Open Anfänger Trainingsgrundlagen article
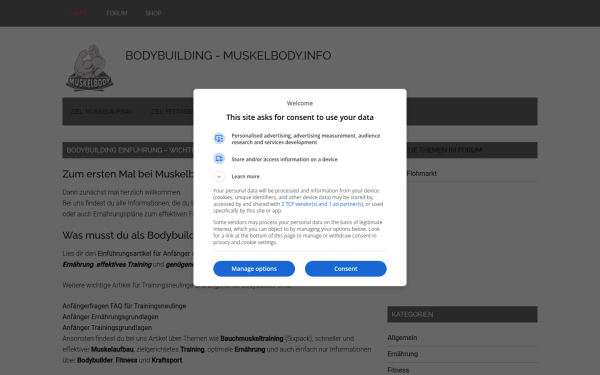Image resolution: width=600 pixels, height=375 pixels. [107, 328]
